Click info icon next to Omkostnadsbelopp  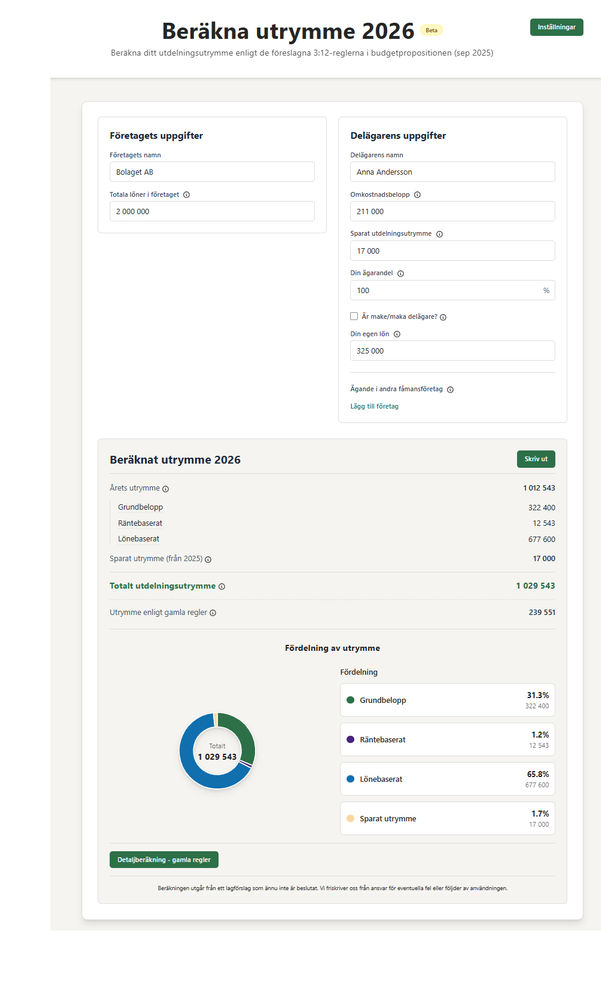coord(417,195)
